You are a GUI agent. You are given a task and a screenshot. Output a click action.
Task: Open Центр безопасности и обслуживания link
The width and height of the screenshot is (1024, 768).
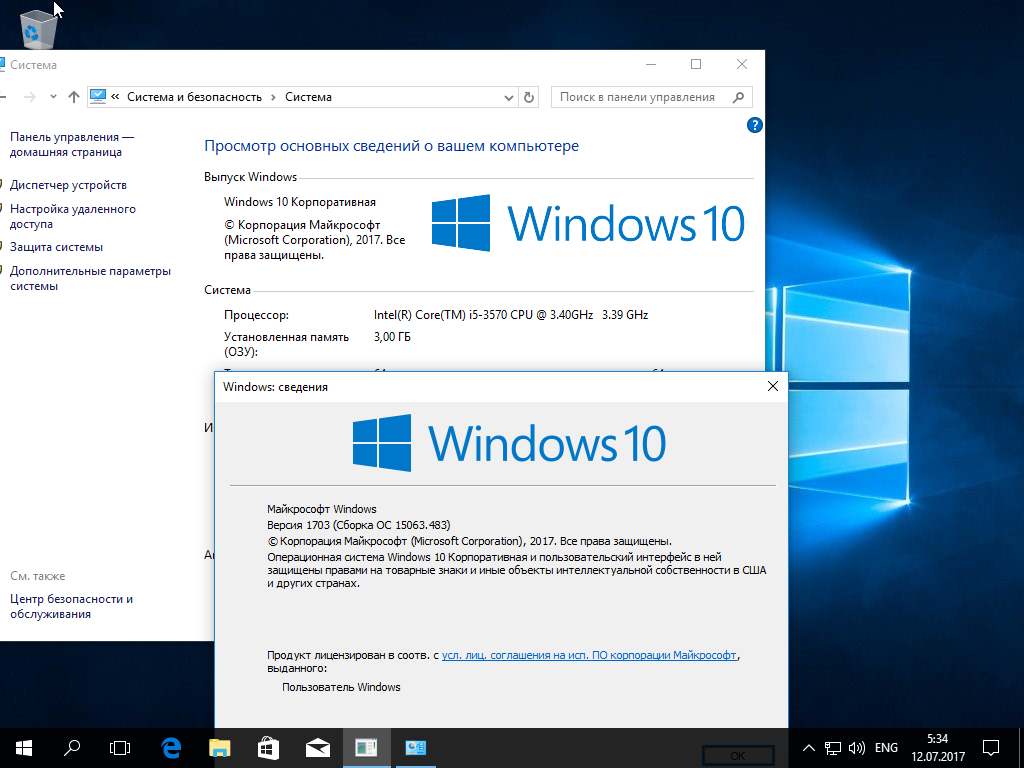point(71,606)
